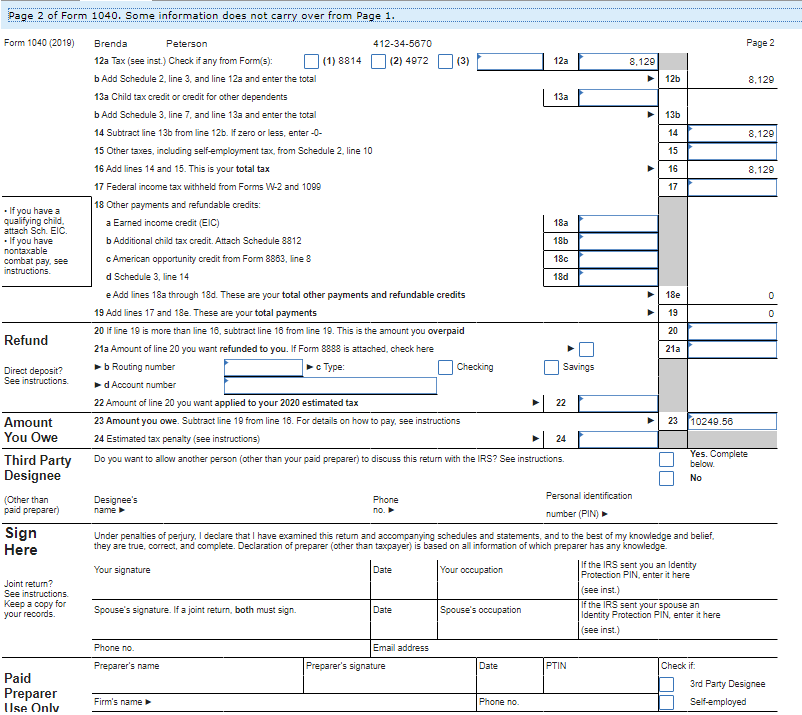Click the line 13a child tax credit field

click(x=618, y=97)
